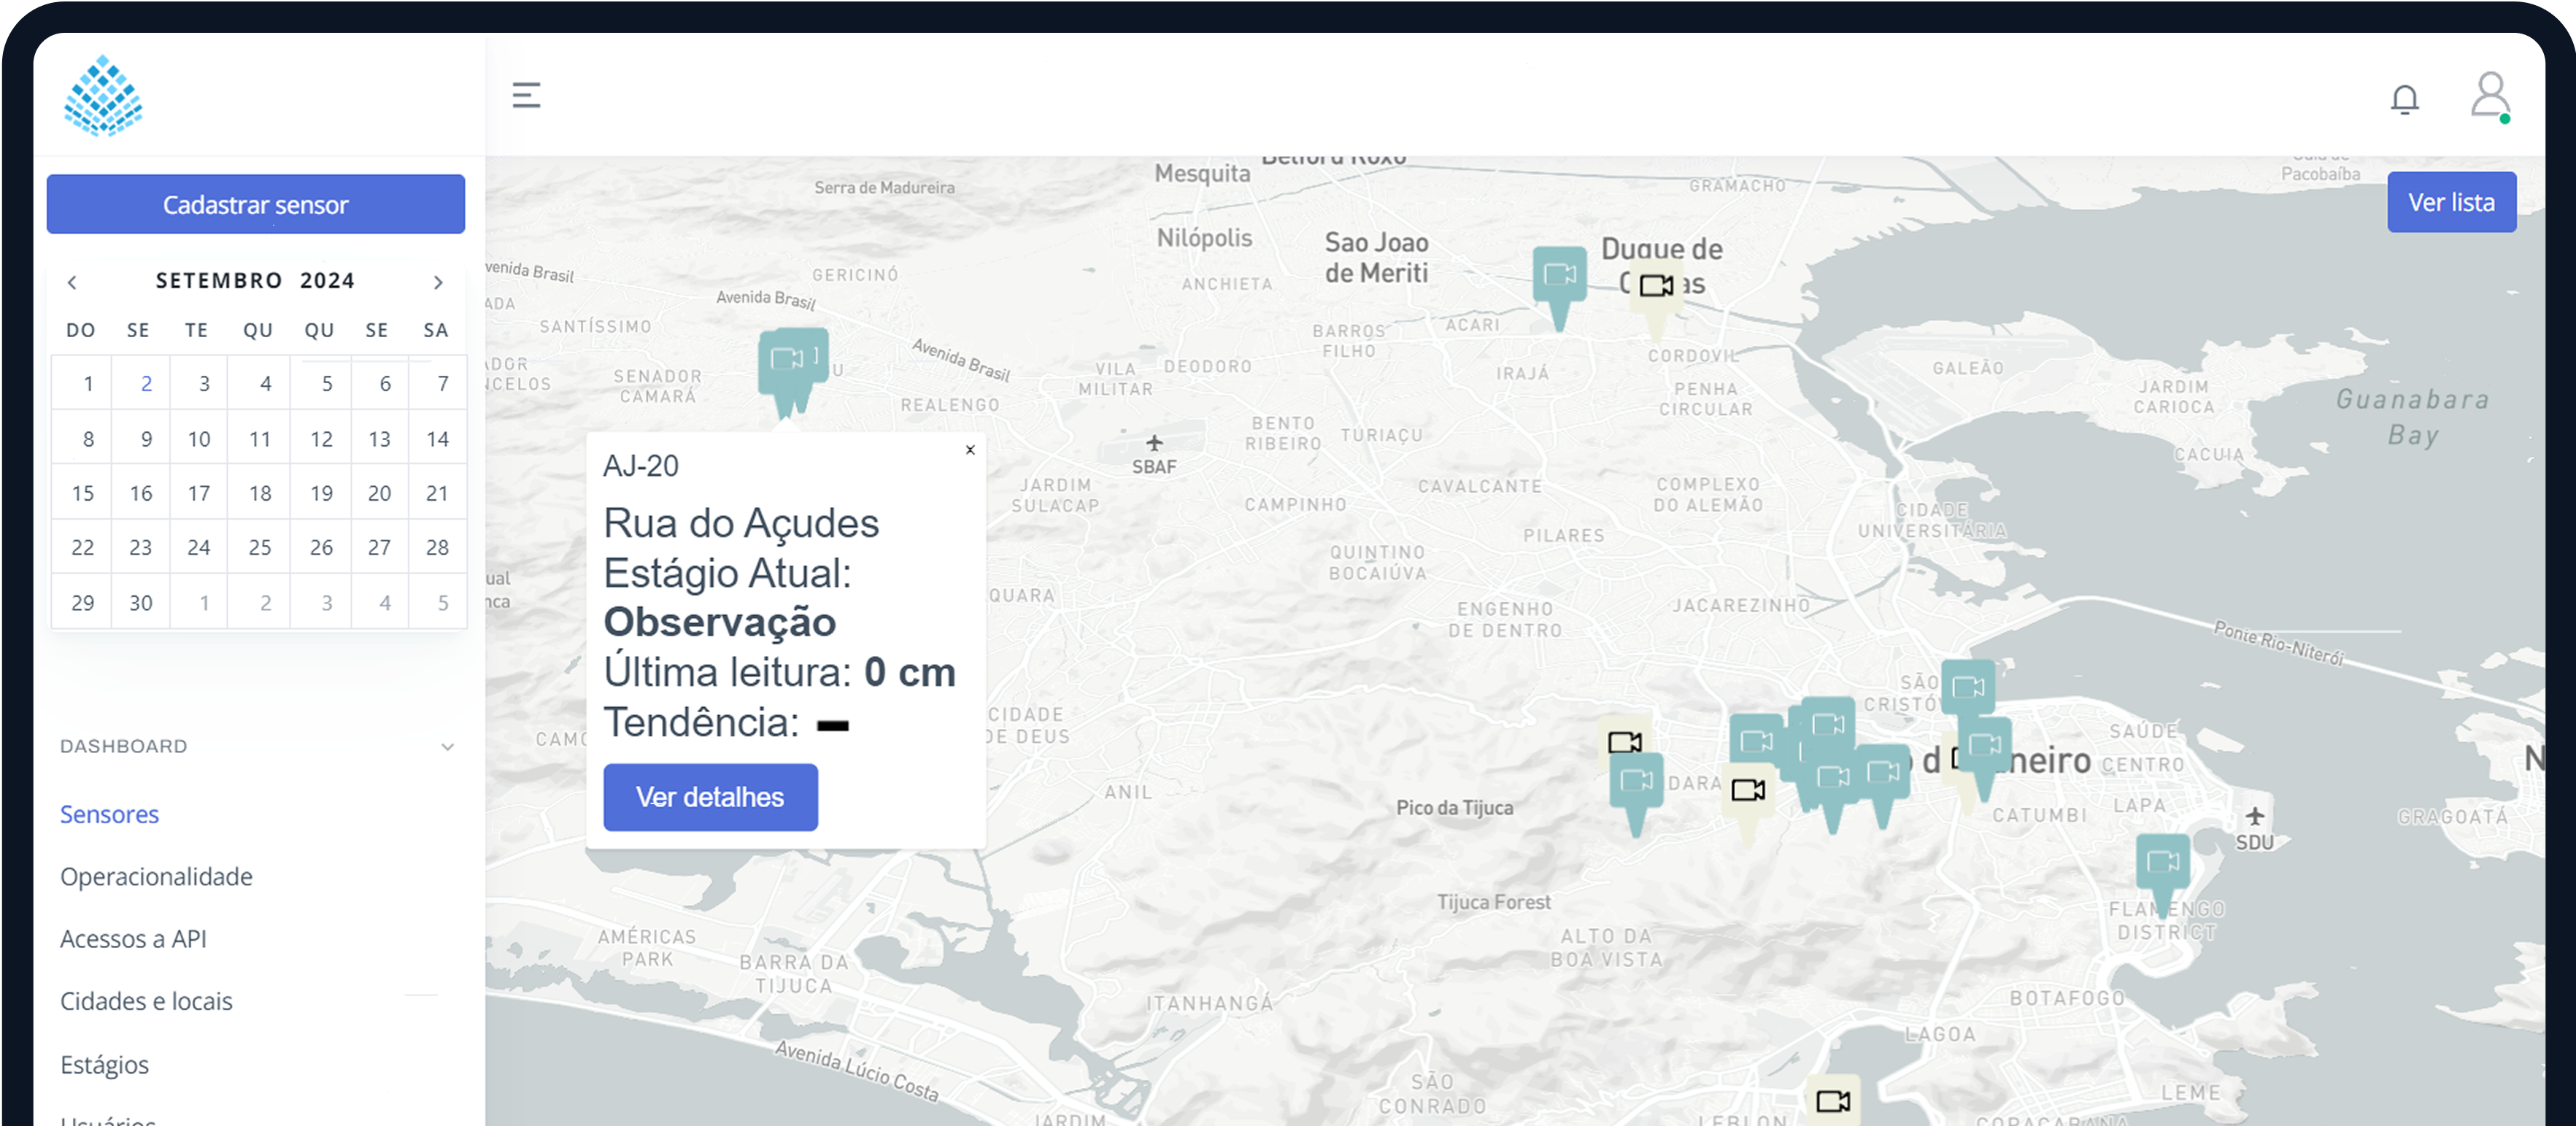Click the SETEMBRO 2024 calendar title
The height and width of the screenshot is (1126, 2576).
(x=255, y=281)
